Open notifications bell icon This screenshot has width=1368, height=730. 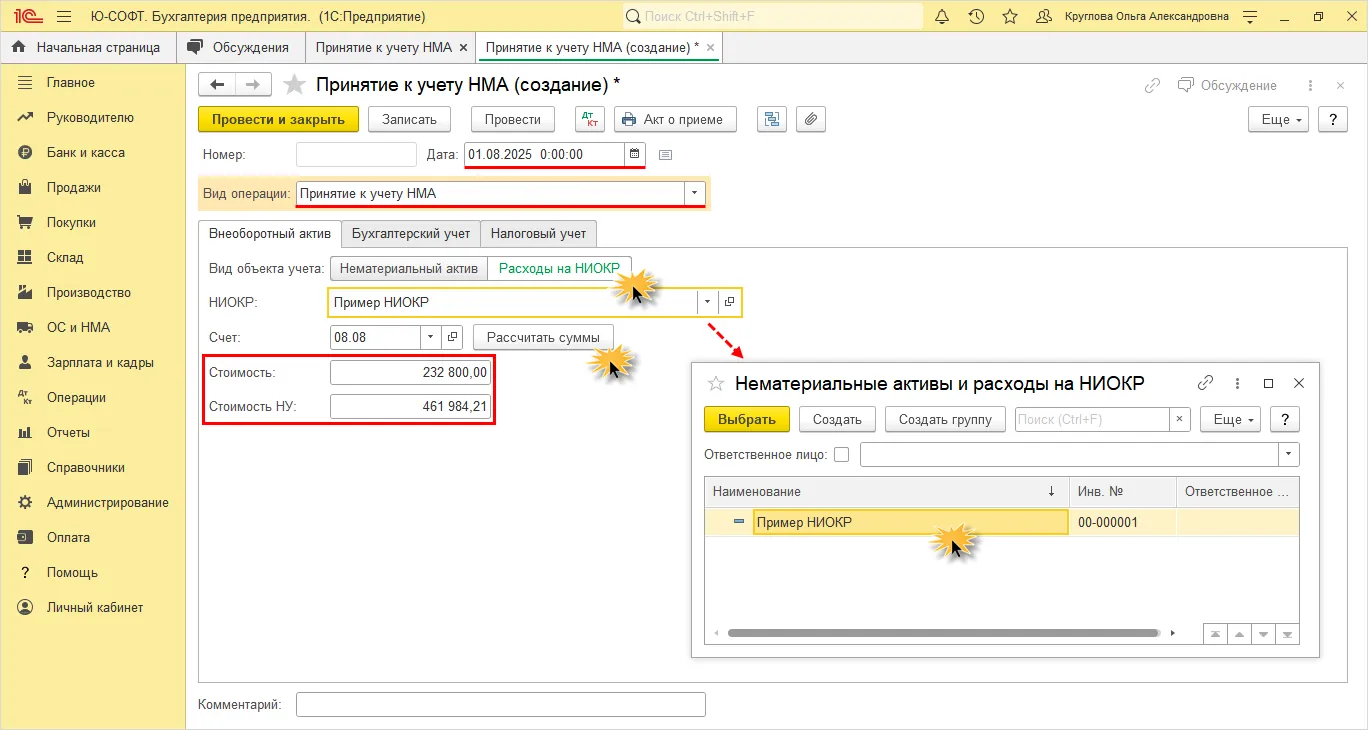tap(942, 16)
